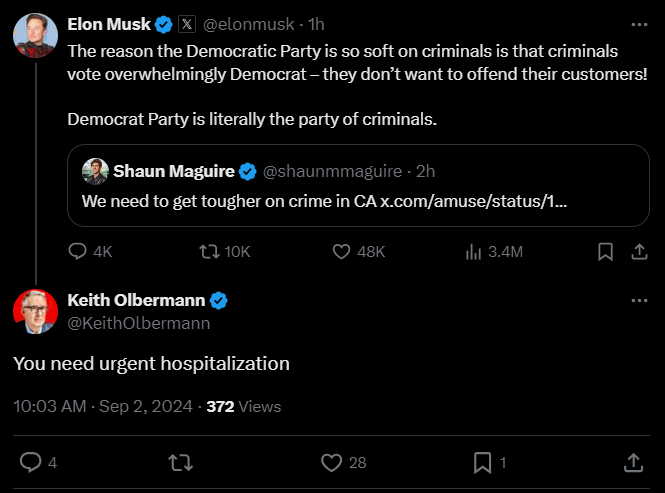Image resolution: width=665 pixels, height=493 pixels.
Task: Reply to Elon Musk's post
Action: (x=79, y=251)
